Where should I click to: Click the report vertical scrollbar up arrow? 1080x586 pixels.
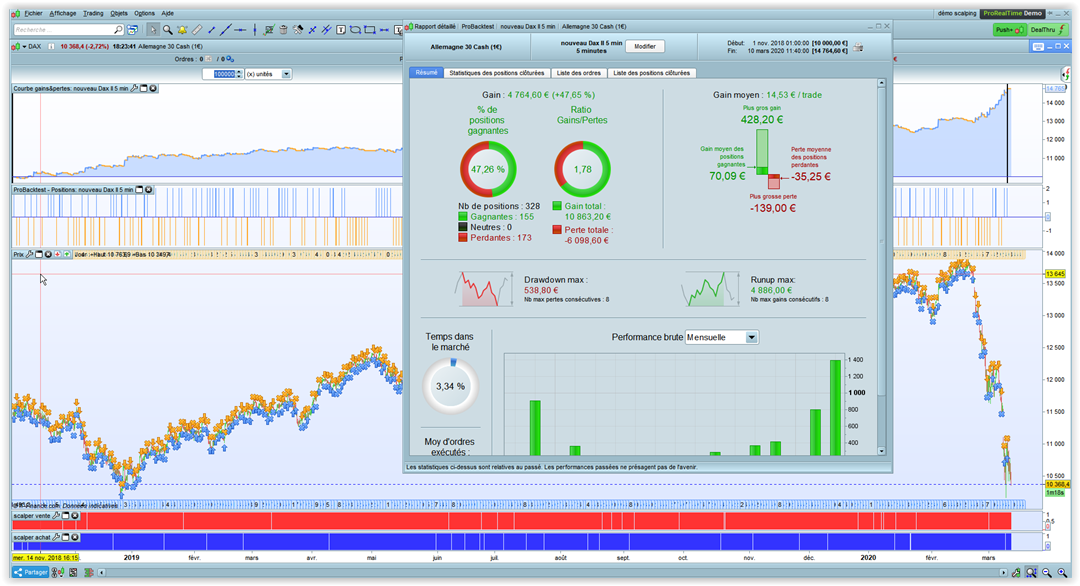[x=881, y=83]
